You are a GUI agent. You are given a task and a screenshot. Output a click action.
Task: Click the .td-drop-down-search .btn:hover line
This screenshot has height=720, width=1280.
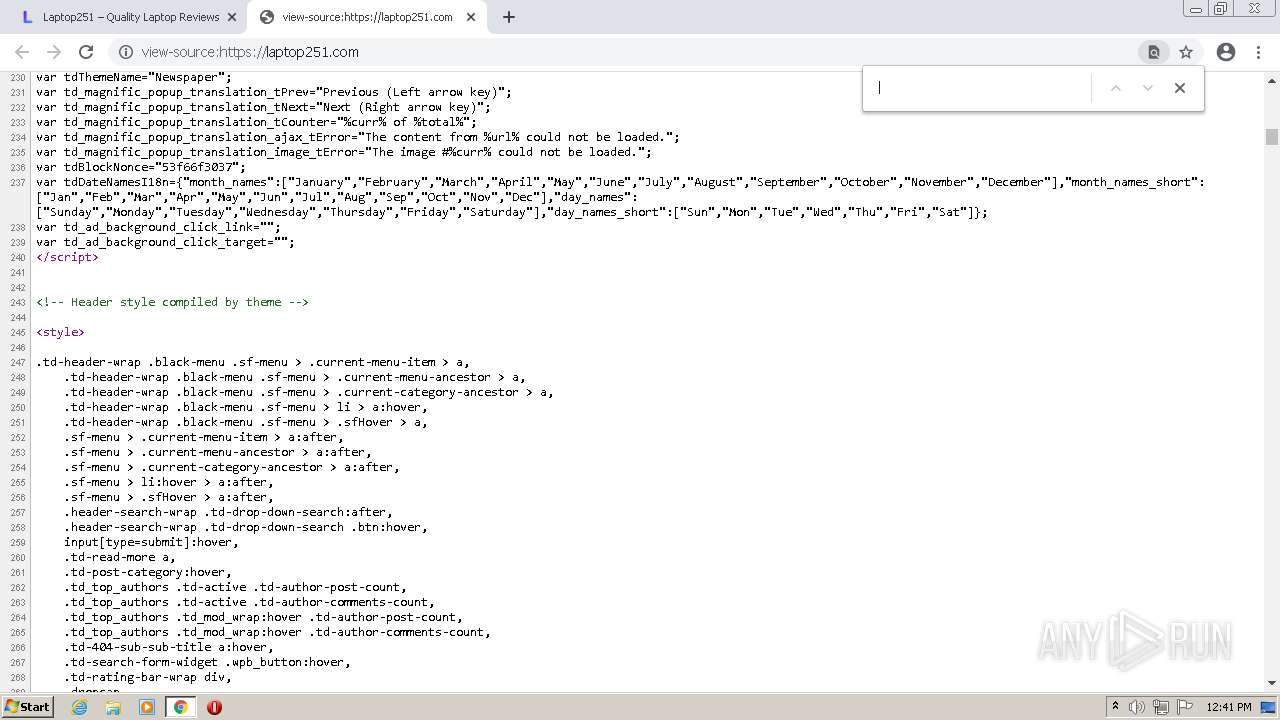(x=246, y=527)
